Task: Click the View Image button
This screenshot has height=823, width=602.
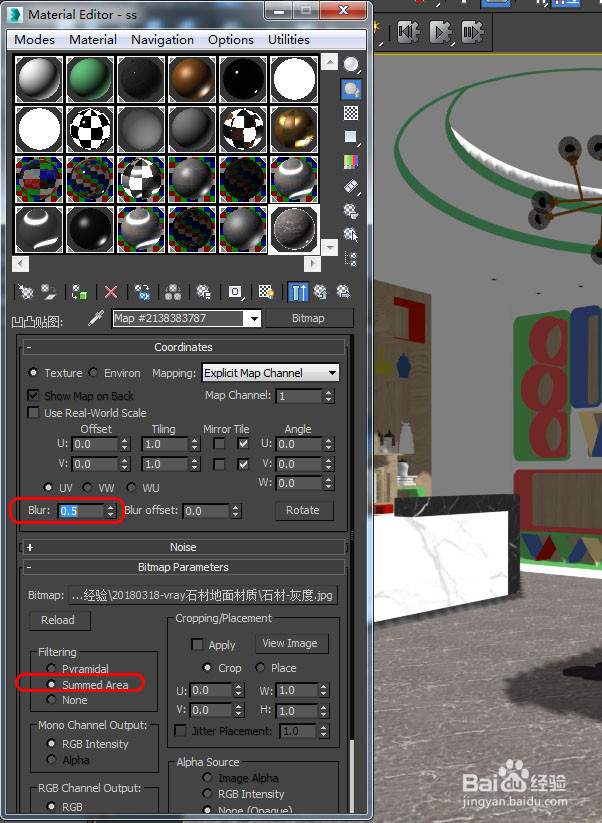Action: 290,643
